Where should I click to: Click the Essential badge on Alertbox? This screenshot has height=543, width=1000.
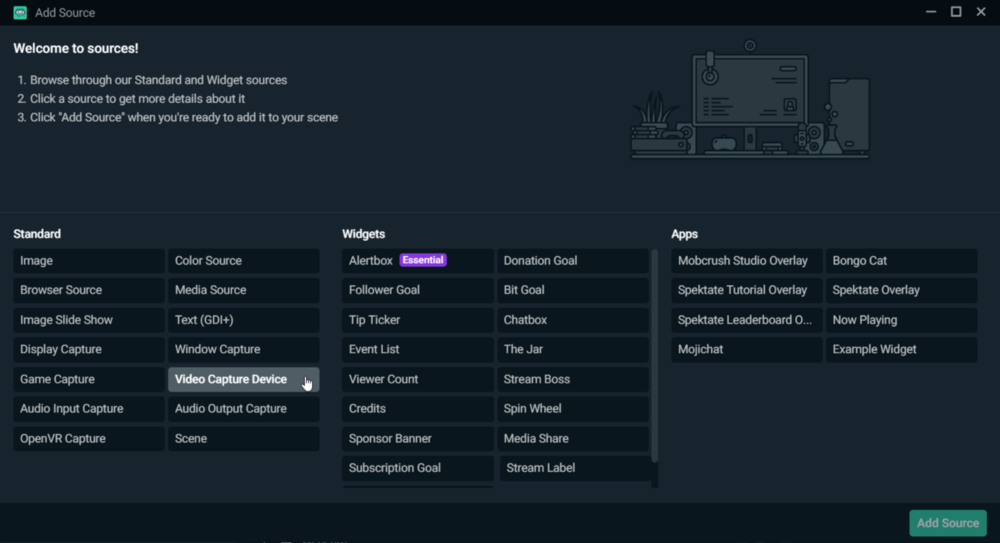pos(423,260)
